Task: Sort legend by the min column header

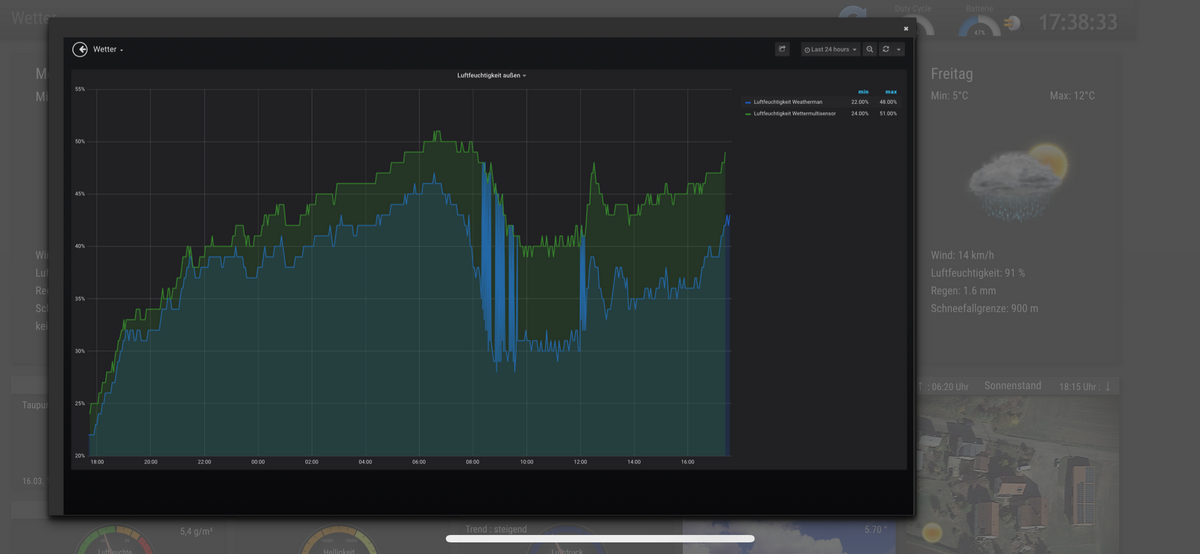Action: click(862, 91)
